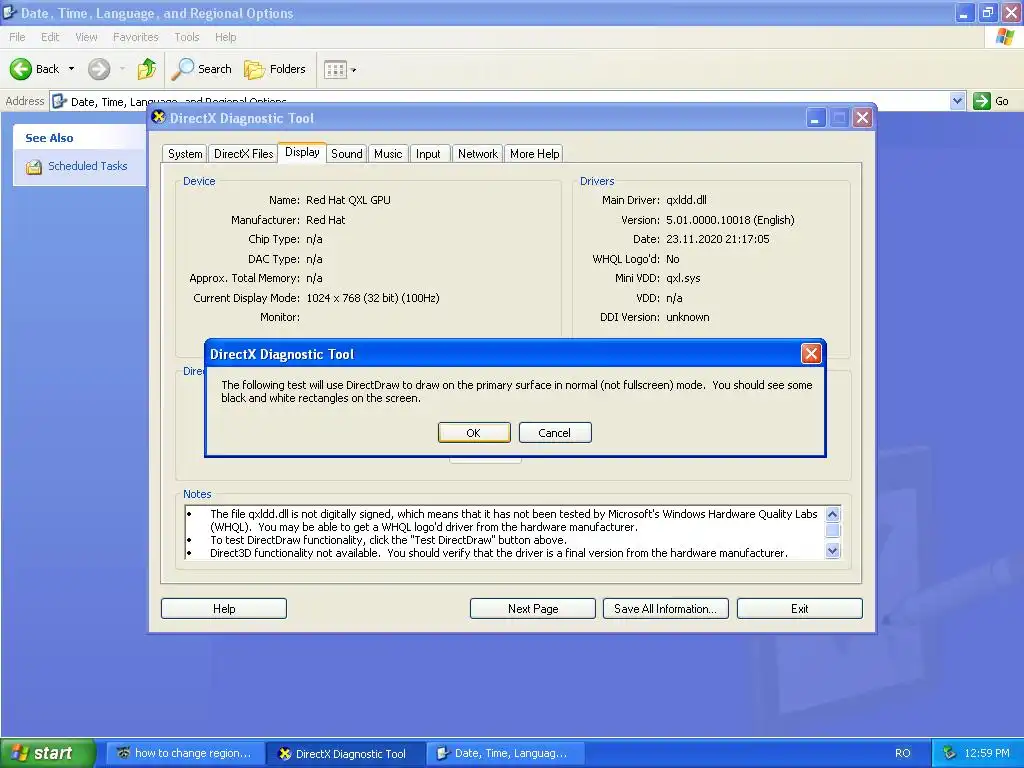Click the RO language indicator

[x=903, y=754]
